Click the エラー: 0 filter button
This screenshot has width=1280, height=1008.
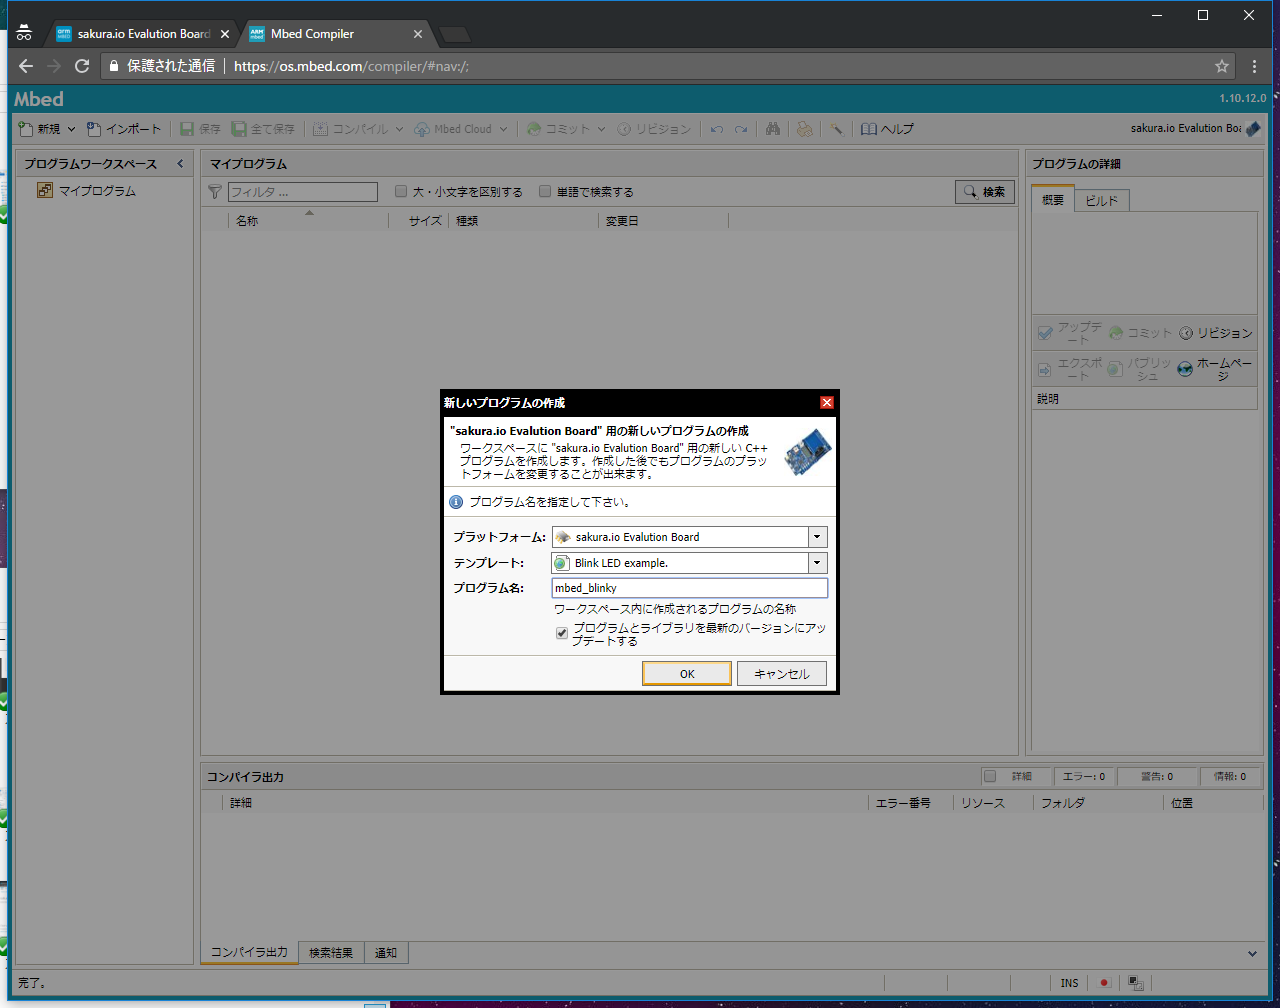coord(1082,776)
